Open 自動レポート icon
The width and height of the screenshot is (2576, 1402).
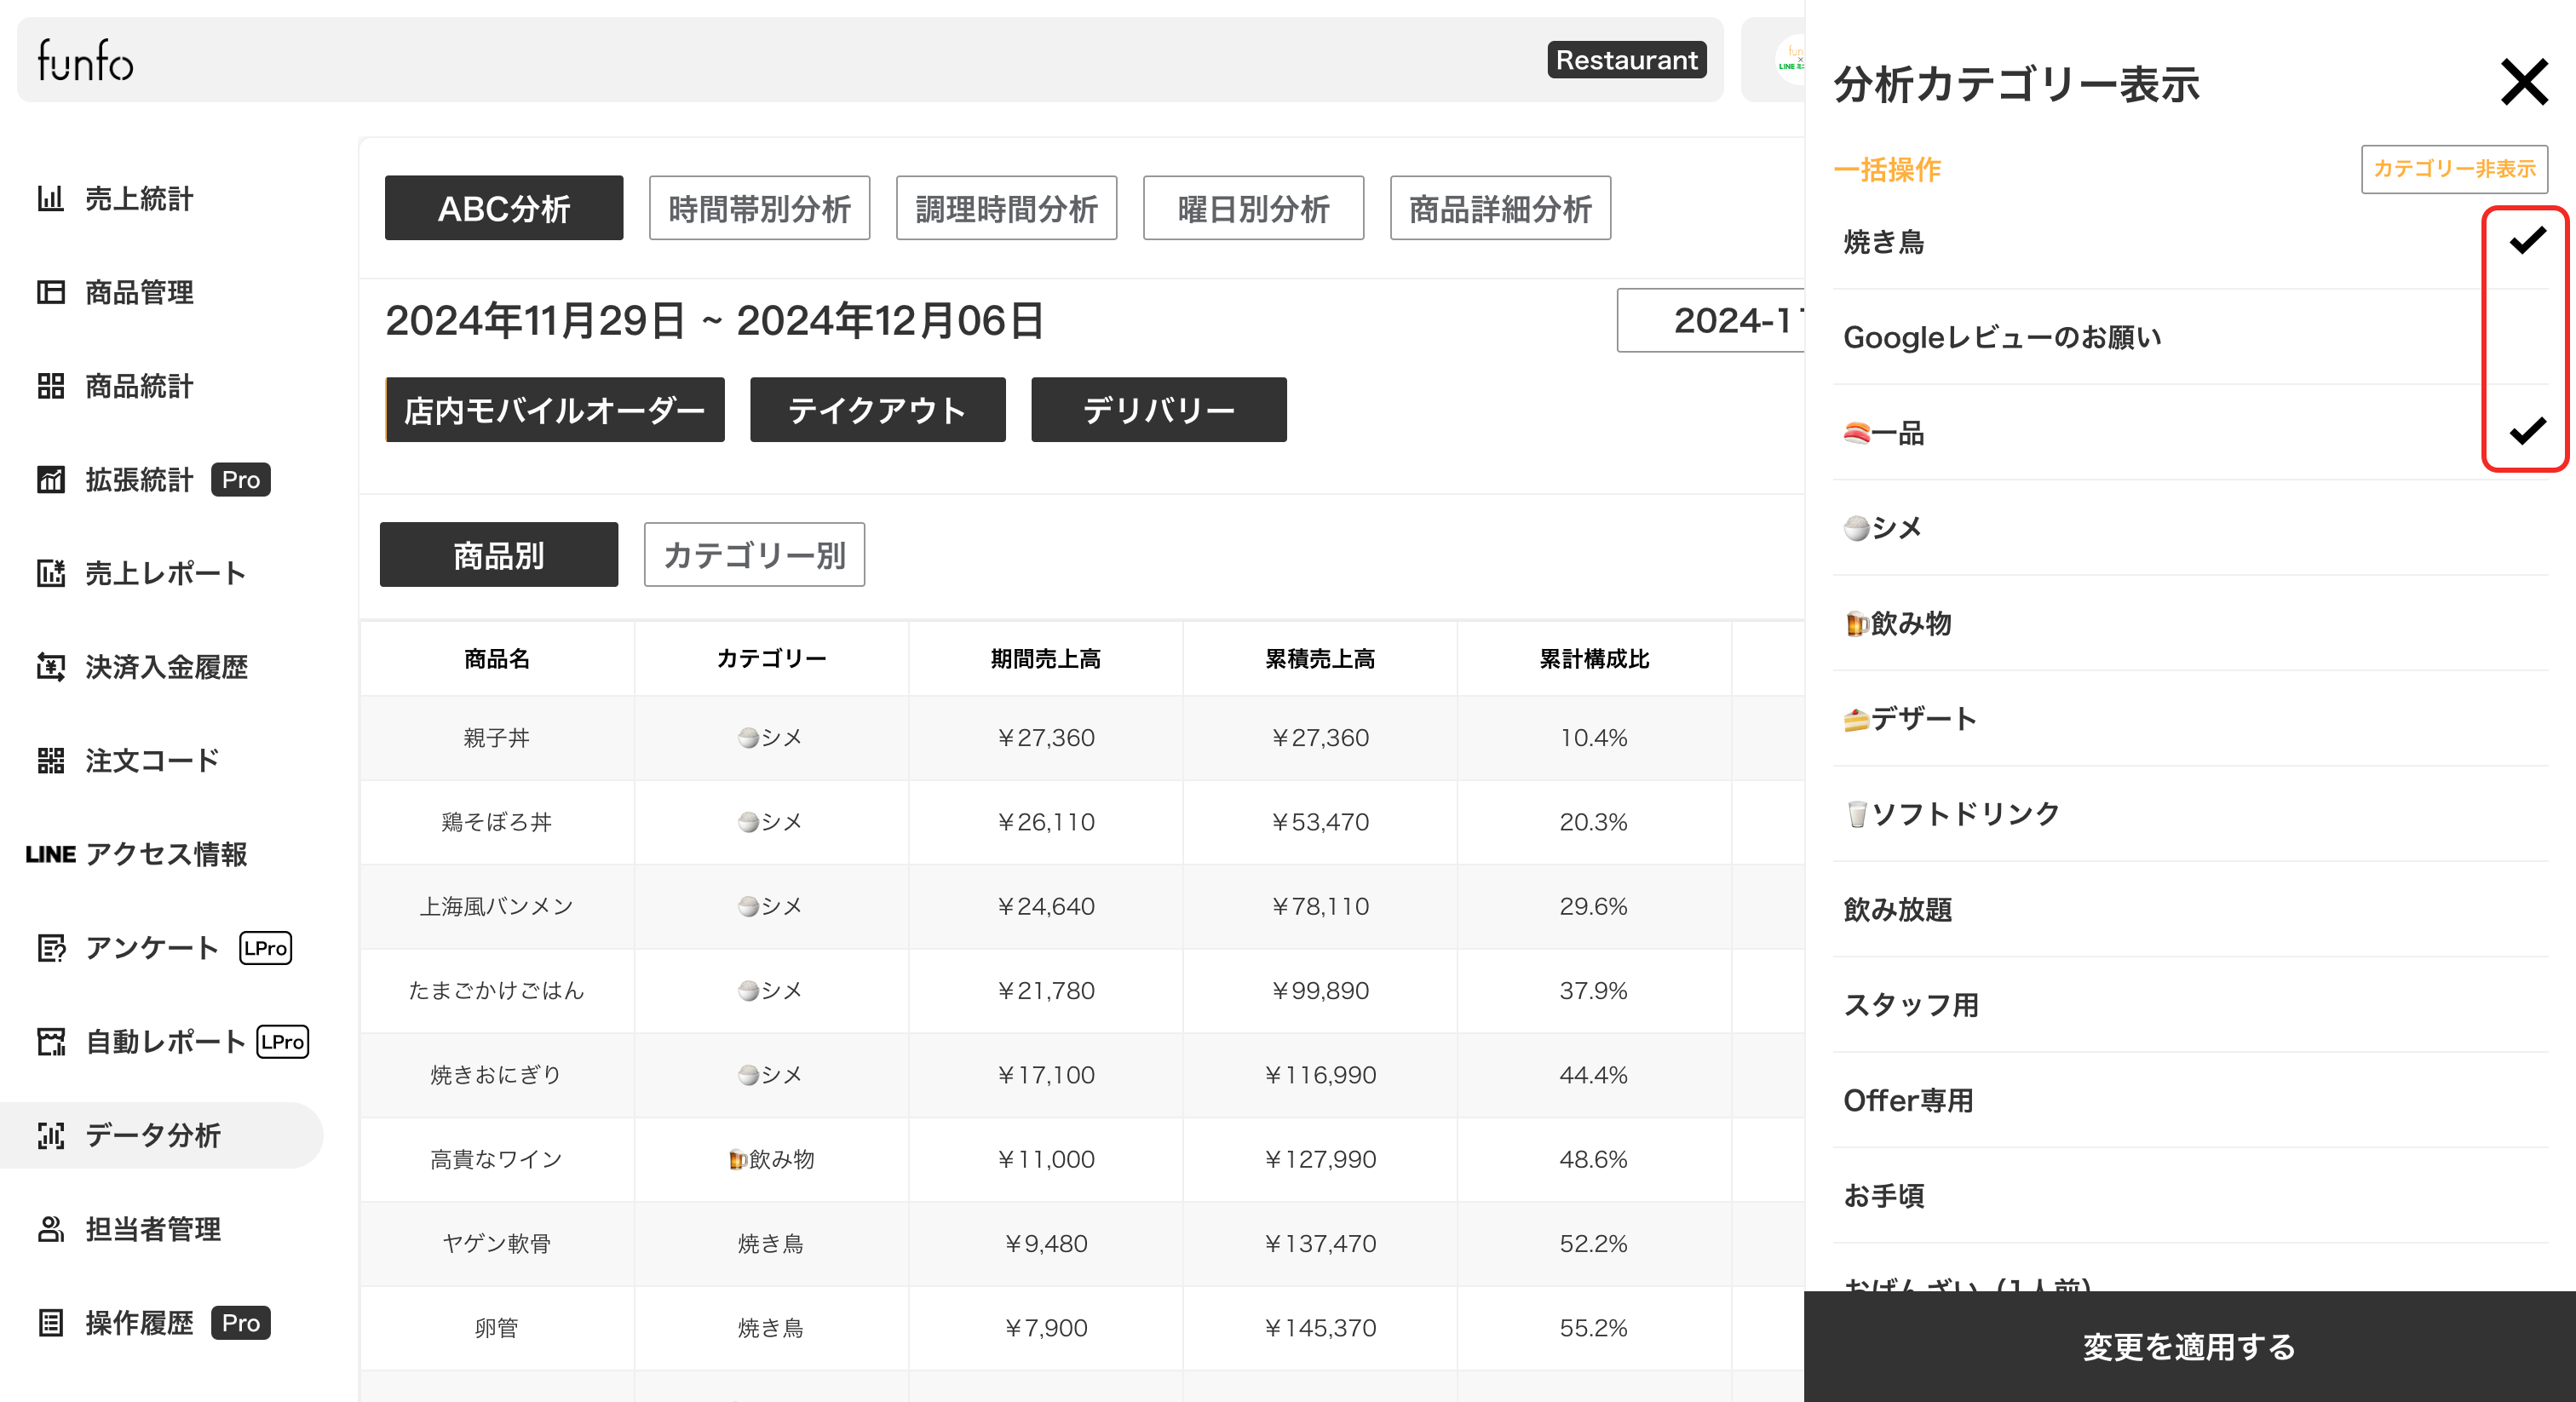click(50, 1042)
